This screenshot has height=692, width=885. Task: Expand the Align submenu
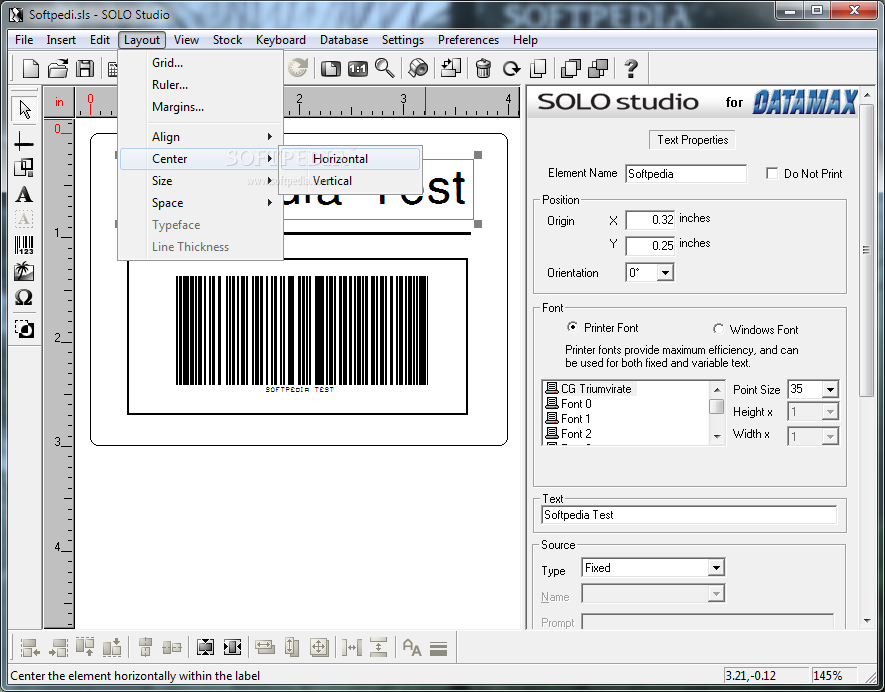[201, 137]
